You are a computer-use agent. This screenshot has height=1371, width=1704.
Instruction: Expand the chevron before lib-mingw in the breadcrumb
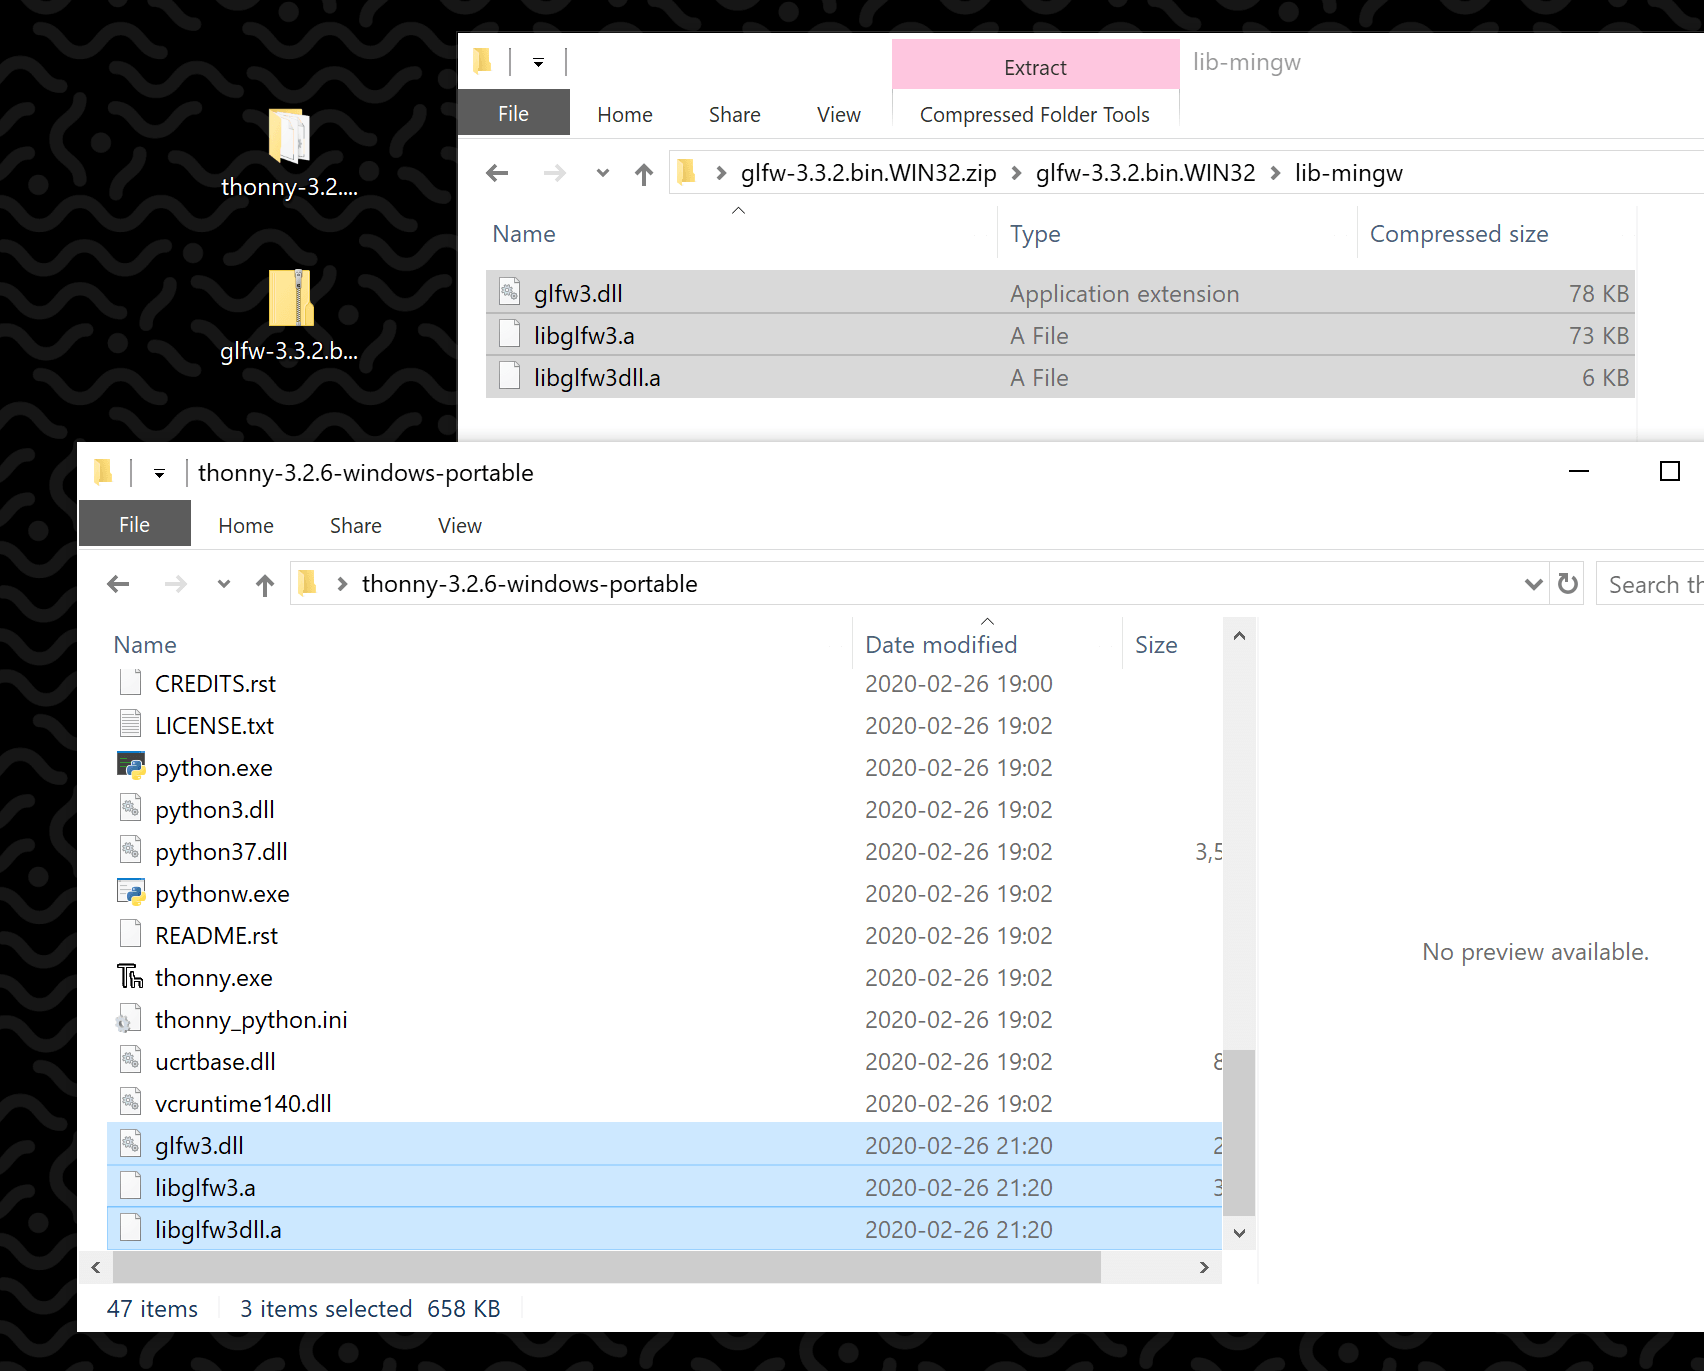(1275, 173)
